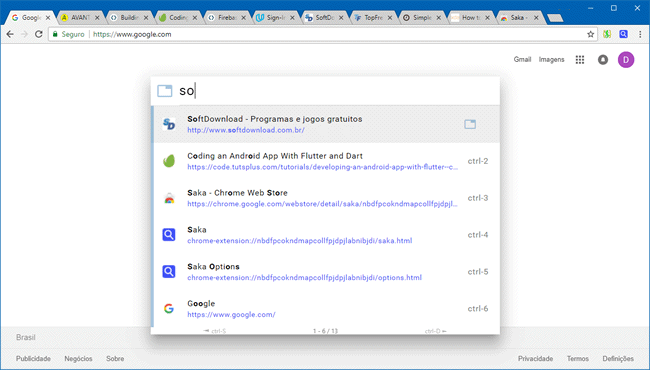The width and height of the screenshot is (650, 370).
Task: Open Imagens link
Action: [x=551, y=59]
